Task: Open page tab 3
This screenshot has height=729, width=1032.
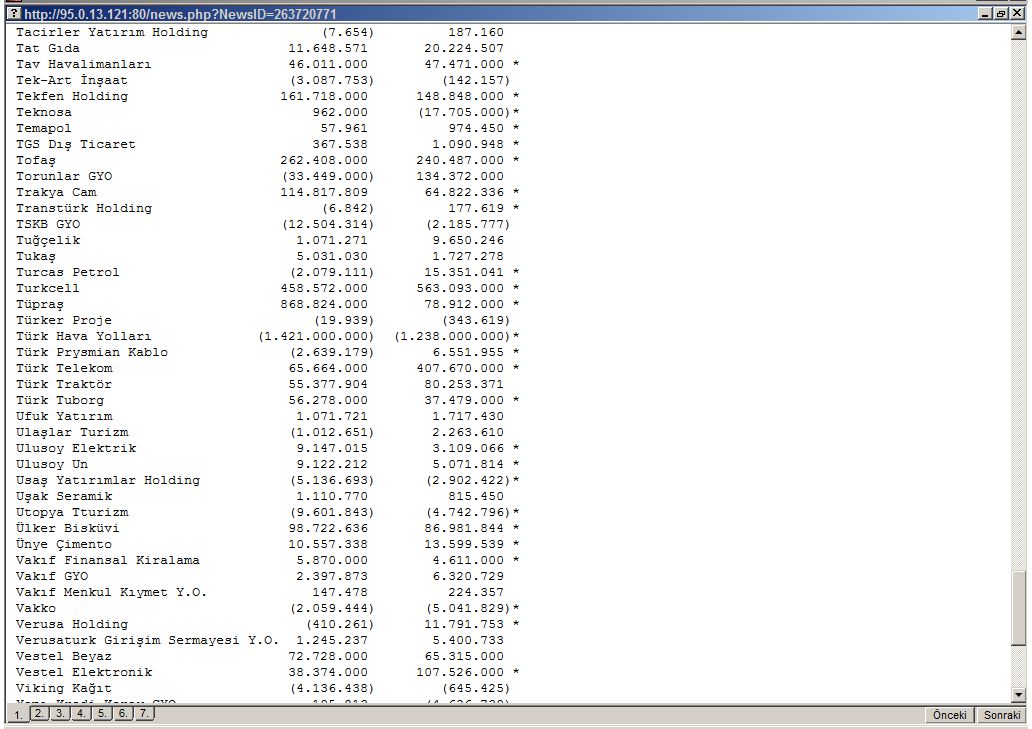Action: point(60,713)
